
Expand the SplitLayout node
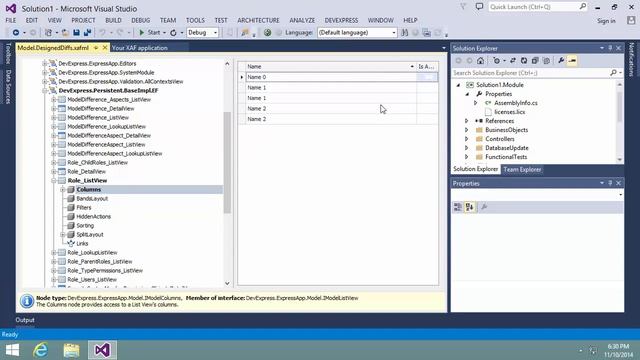pyautogui.click(x=62, y=234)
